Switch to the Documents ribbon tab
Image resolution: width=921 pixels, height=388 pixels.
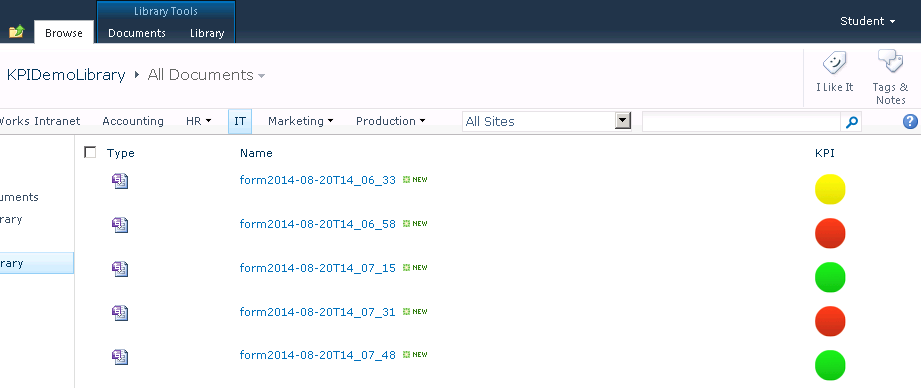click(137, 33)
